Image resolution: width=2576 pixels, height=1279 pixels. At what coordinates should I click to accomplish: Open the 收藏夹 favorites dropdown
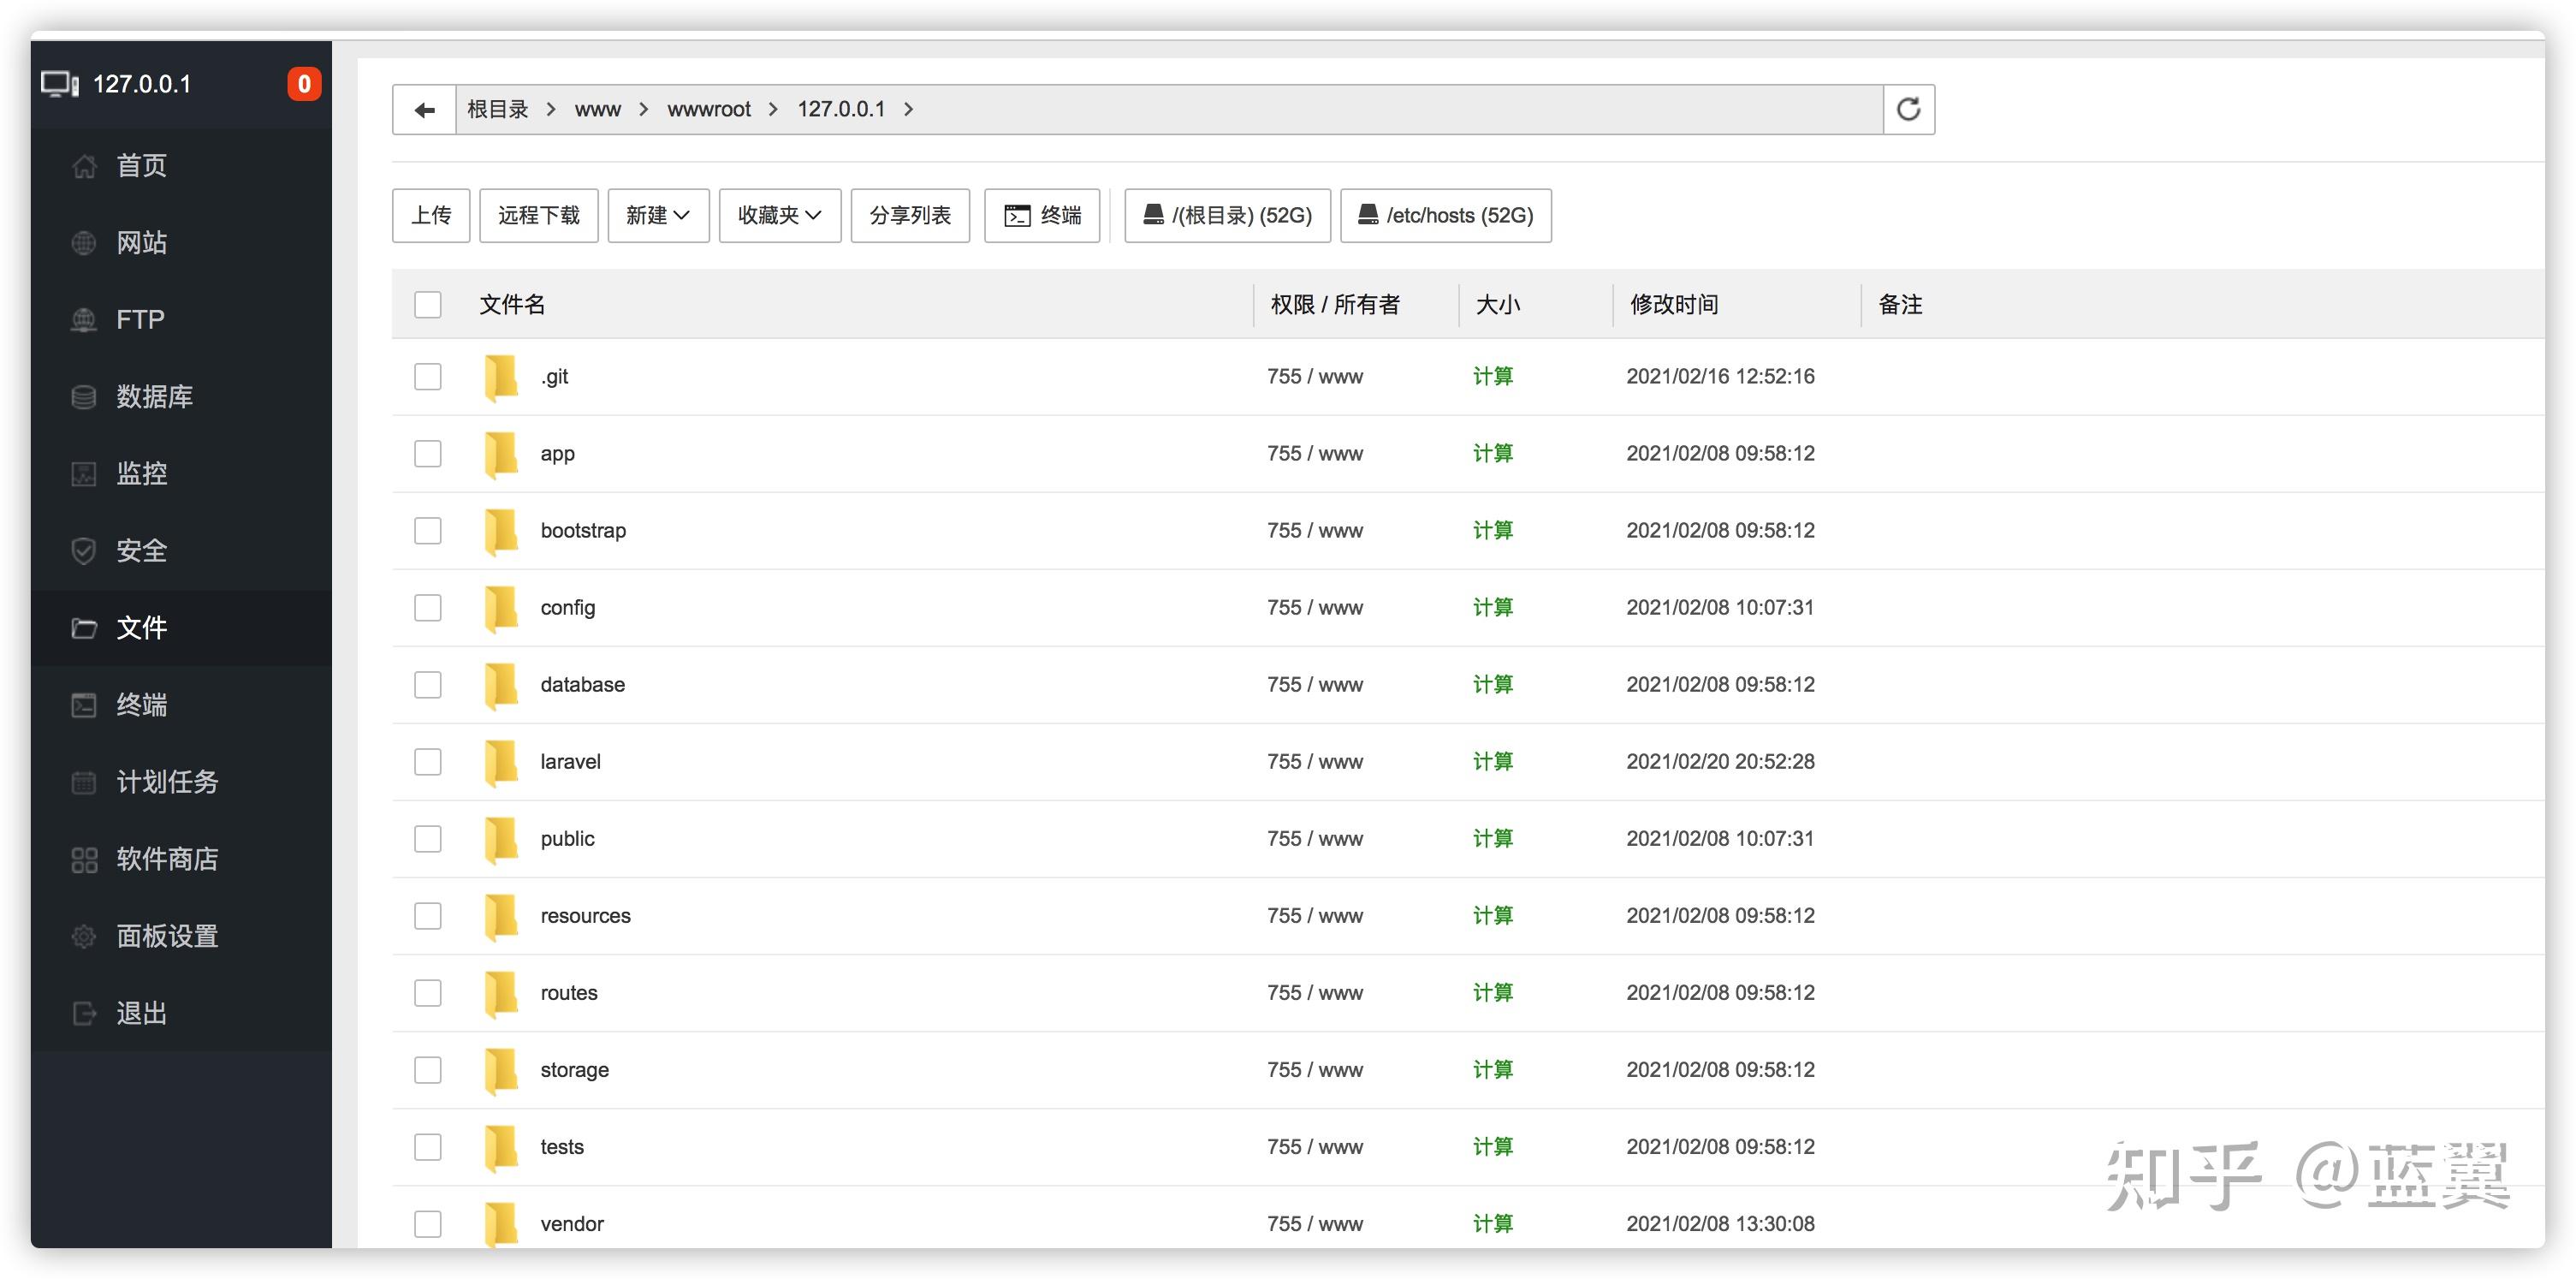click(x=779, y=216)
